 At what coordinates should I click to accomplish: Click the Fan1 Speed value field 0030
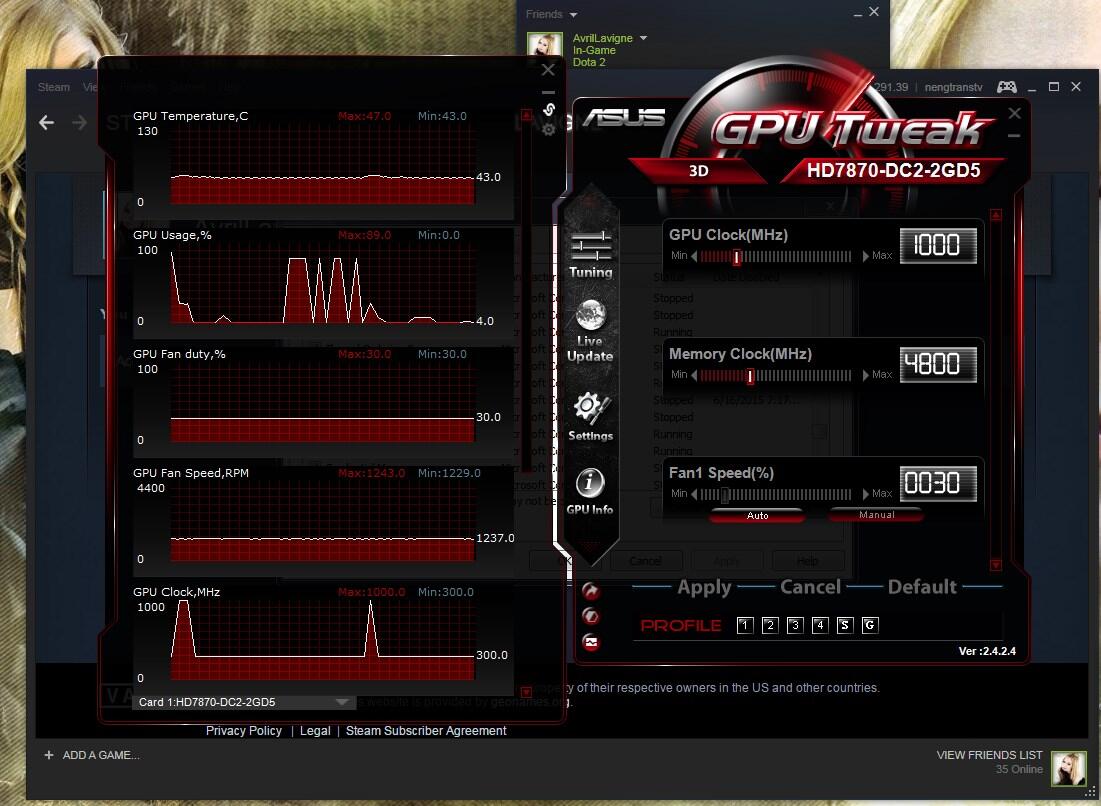point(938,483)
